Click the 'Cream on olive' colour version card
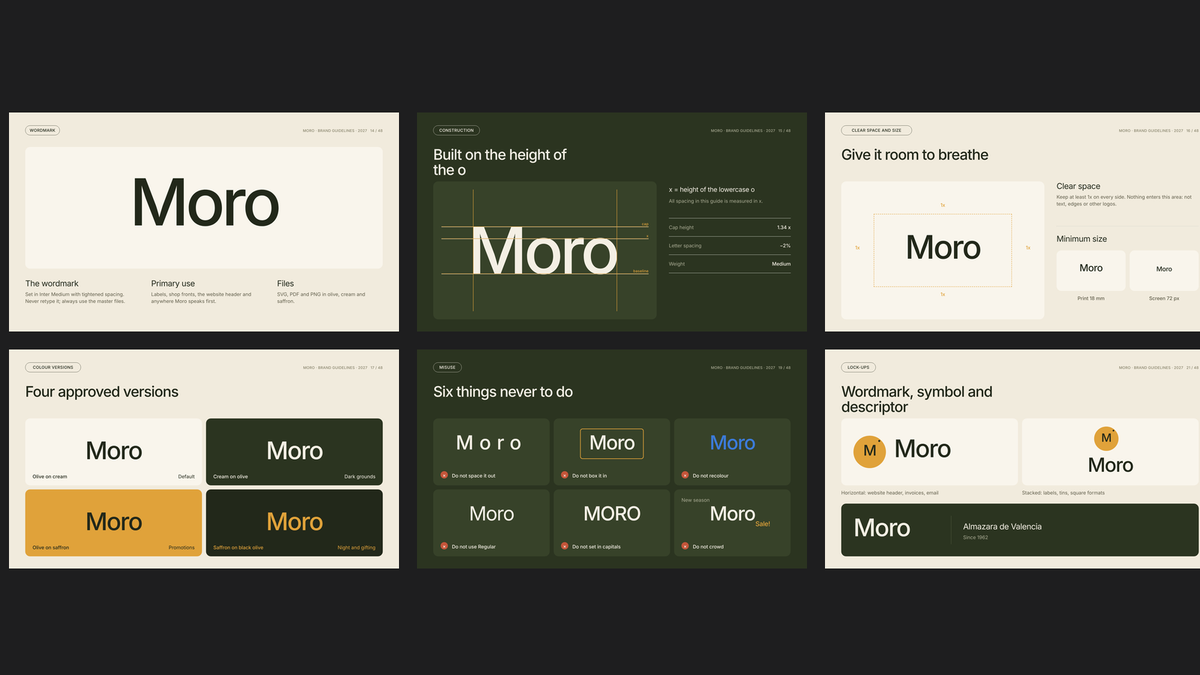The height and width of the screenshot is (675, 1200). coord(294,451)
